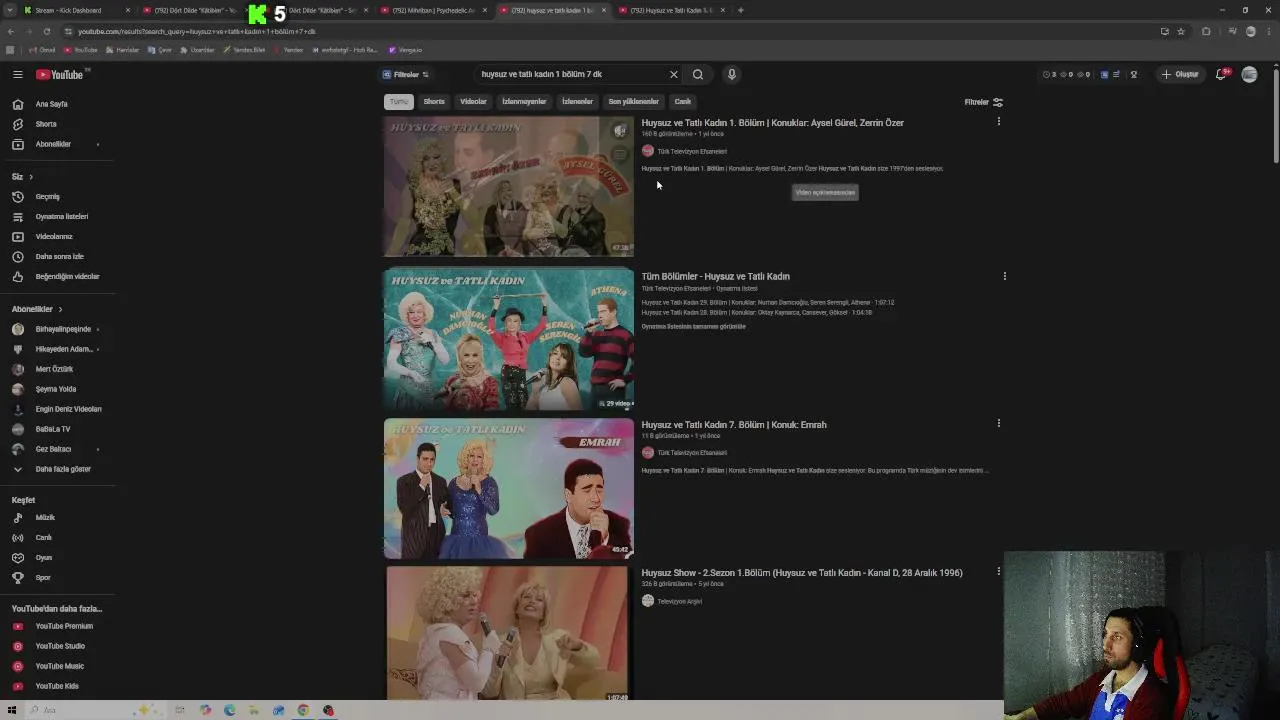
Task: Click the browser address bar
Action: [x=600, y=31]
